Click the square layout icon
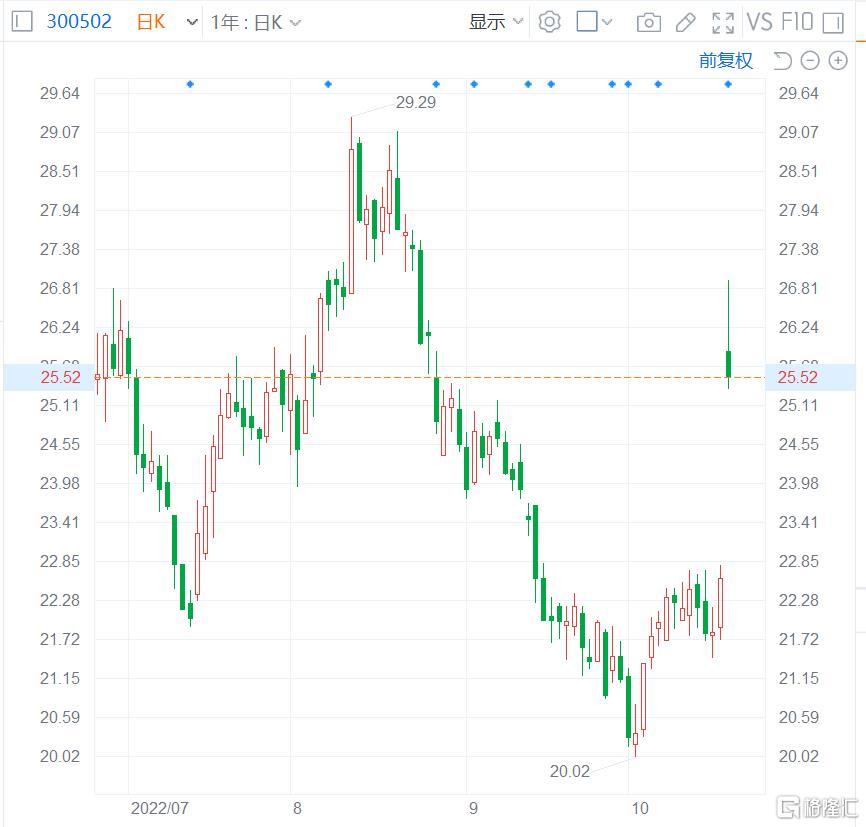Image resolution: width=866 pixels, height=827 pixels. point(587,22)
